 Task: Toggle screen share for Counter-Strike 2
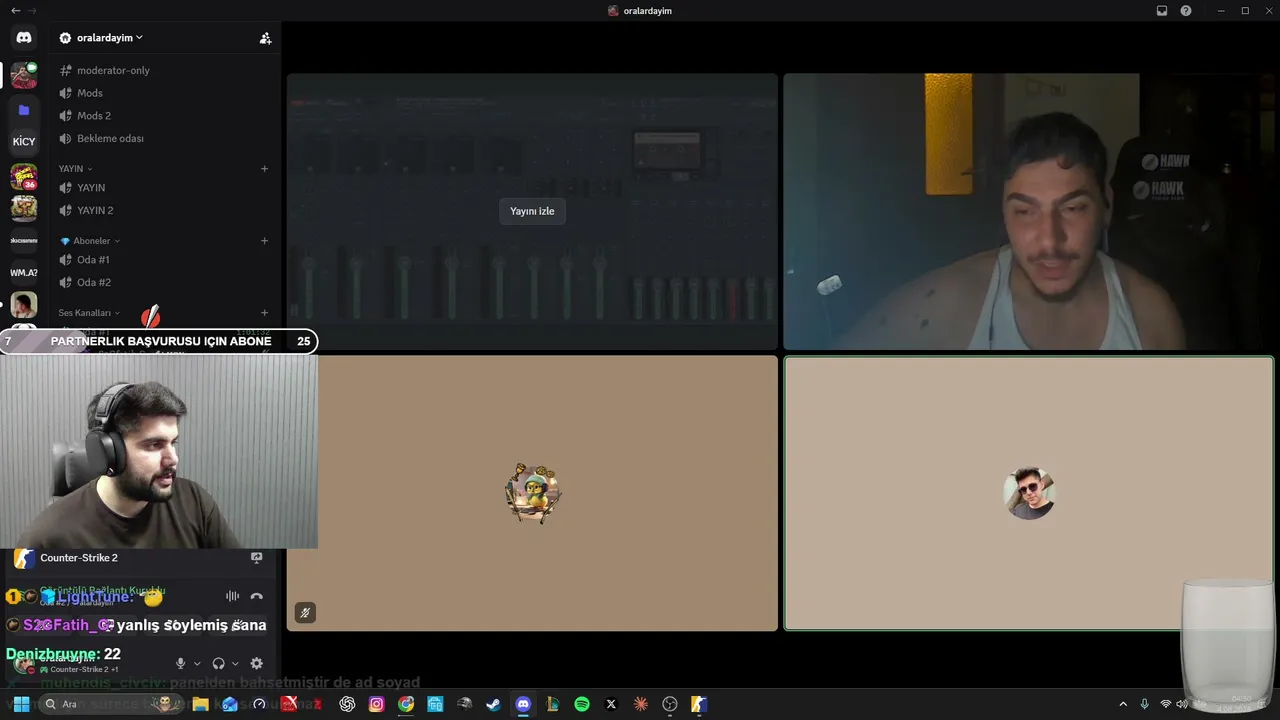click(x=257, y=558)
